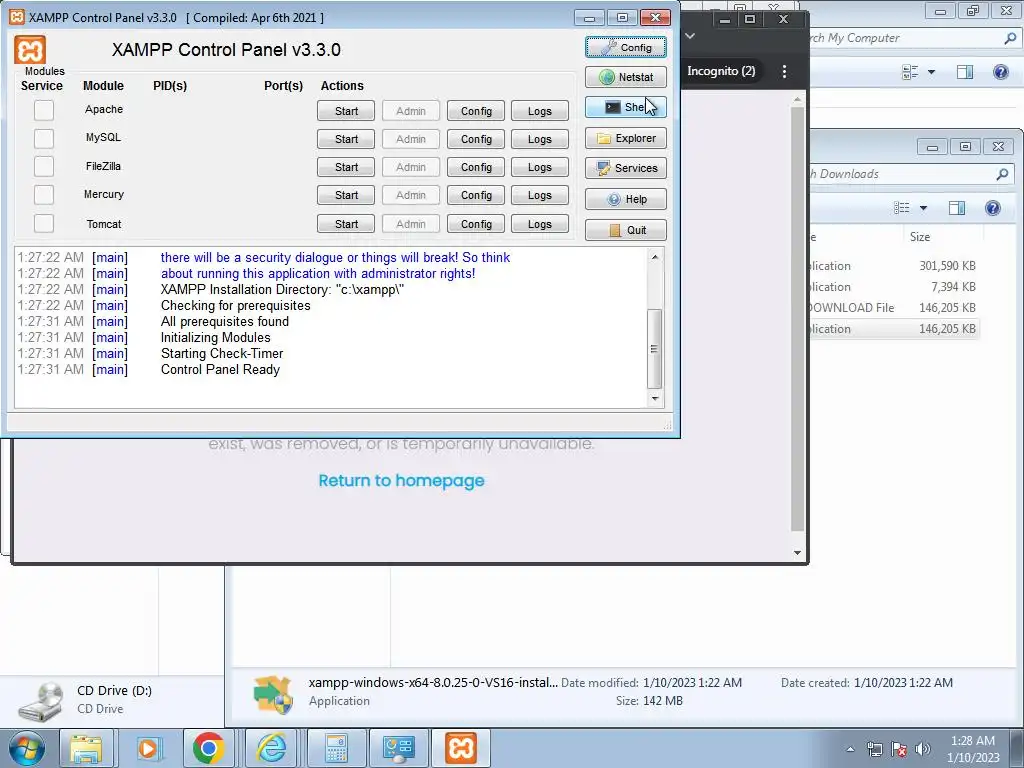The height and width of the screenshot is (768, 1024).
Task: Click log scrollbar down arrow
Action: coord(655,398)
